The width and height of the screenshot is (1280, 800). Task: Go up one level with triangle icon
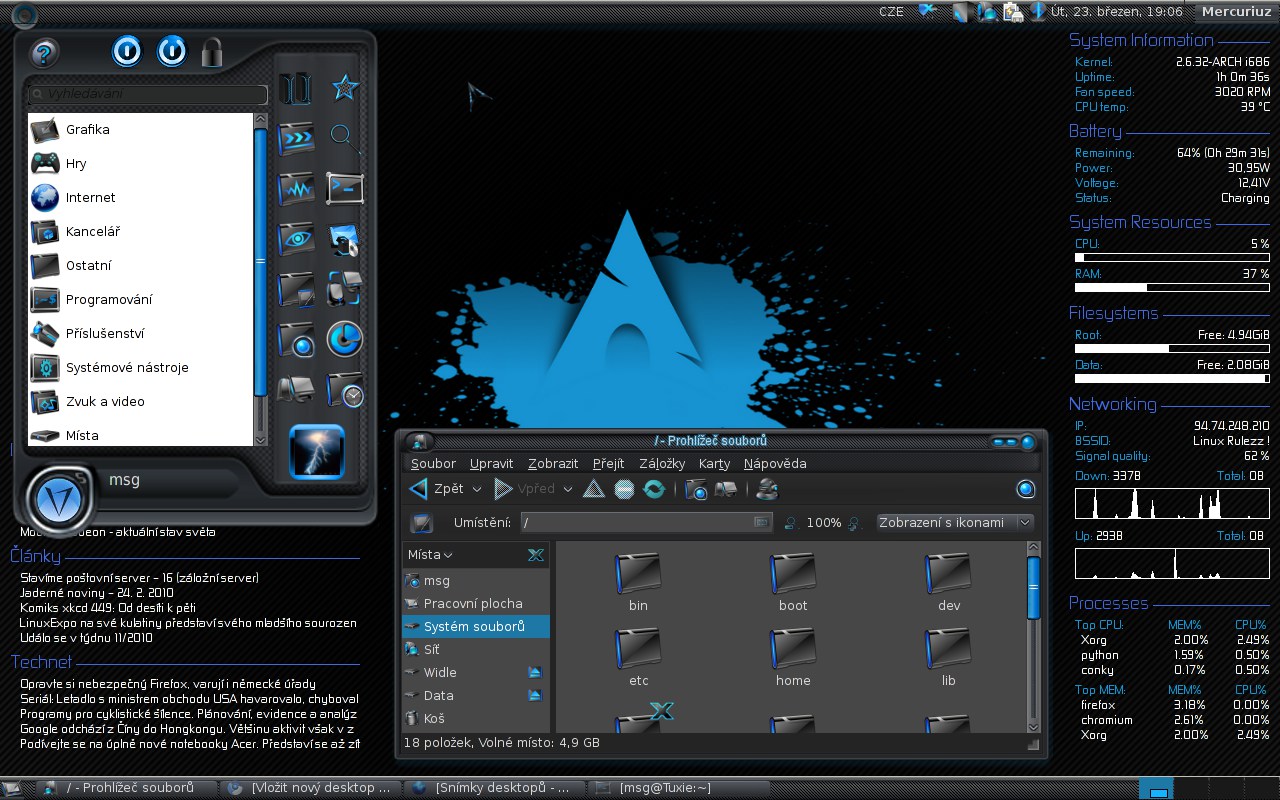594,489
